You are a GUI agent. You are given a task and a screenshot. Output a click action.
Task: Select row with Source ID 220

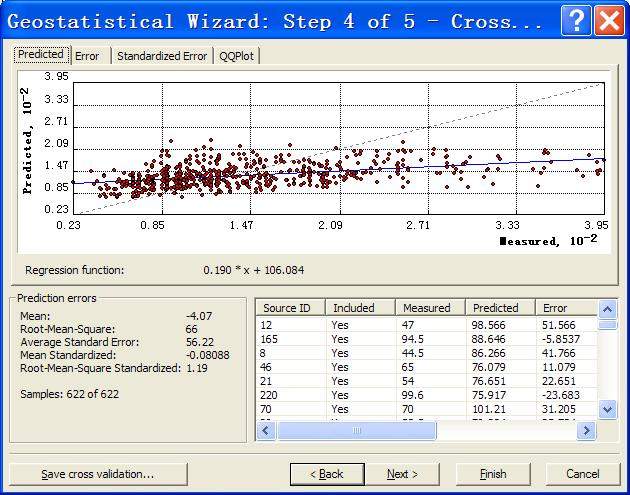pos(427,395)
